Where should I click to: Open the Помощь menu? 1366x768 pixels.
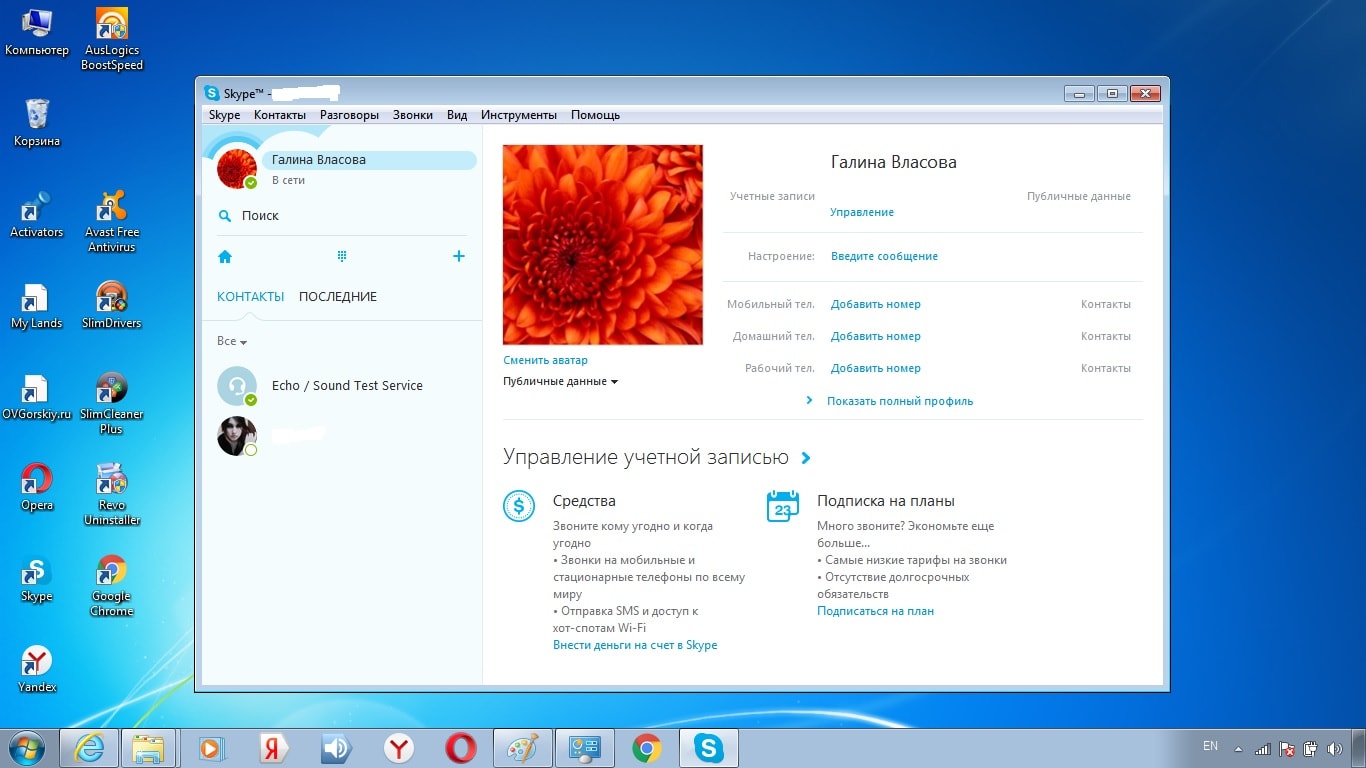(x=596, y=115)
